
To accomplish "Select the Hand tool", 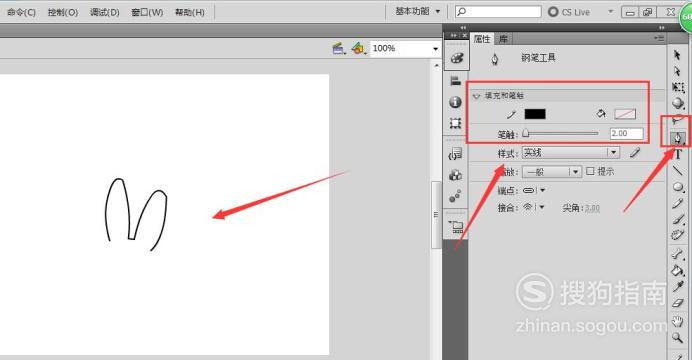I will [677, 321].
